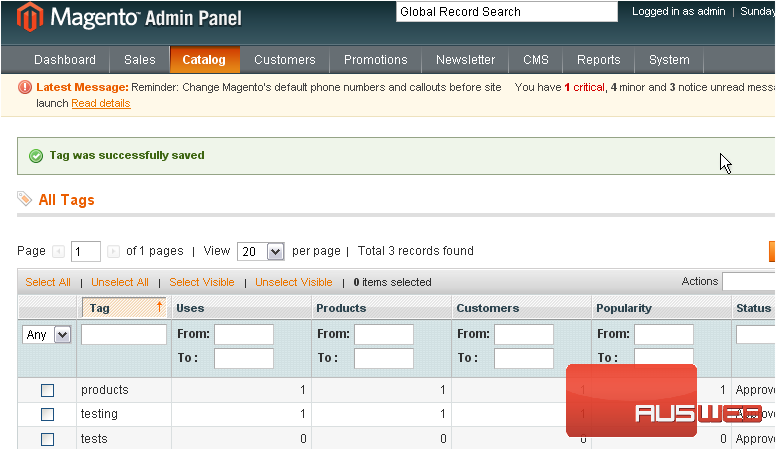Viewport: 776px width, 450px height.
Task: Click the All Tags heading tag icon
Action: [25, 200]
